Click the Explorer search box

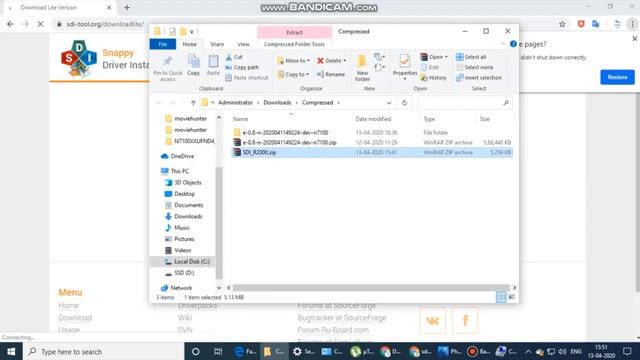pos(464,103)
